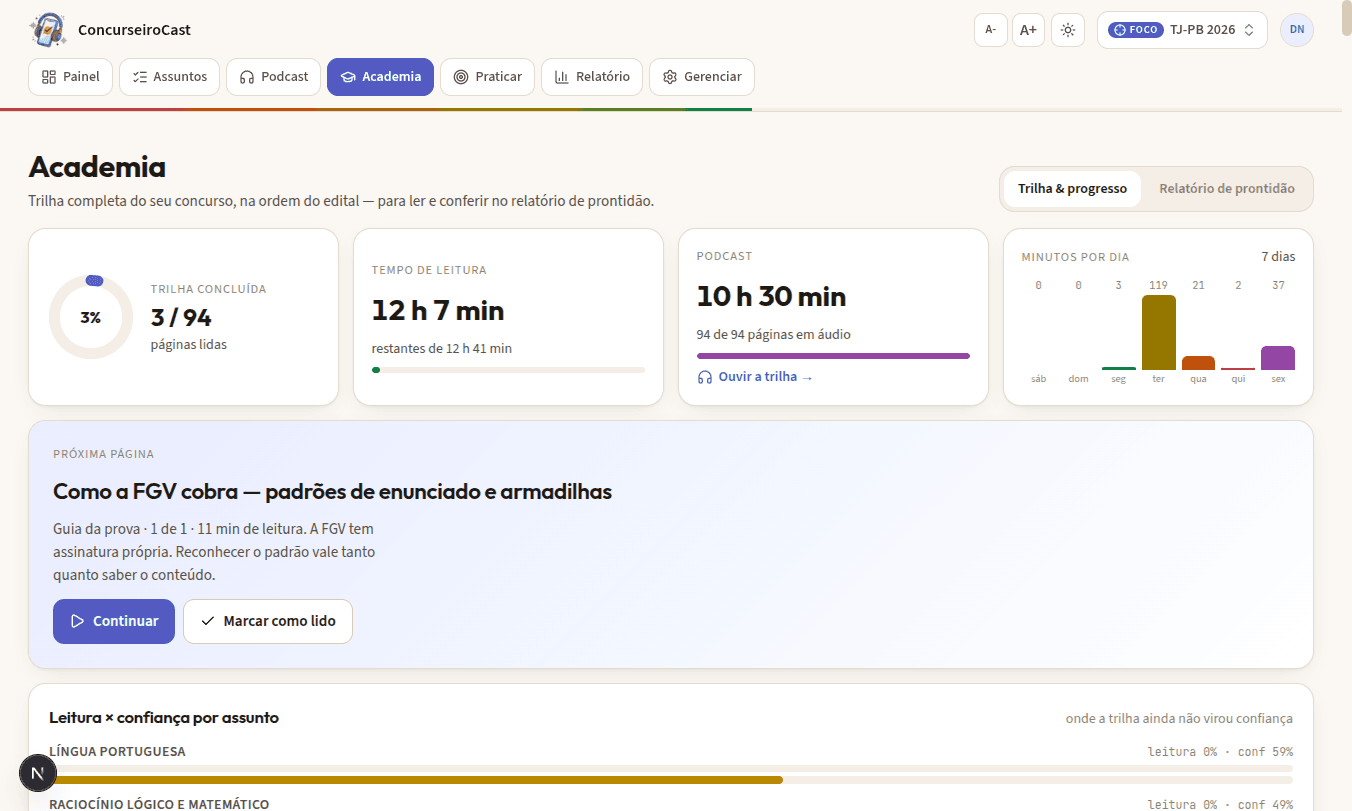Follow the Ouvir a trilha link
This screenshot has width=1352, height=811.
point(756,377)
